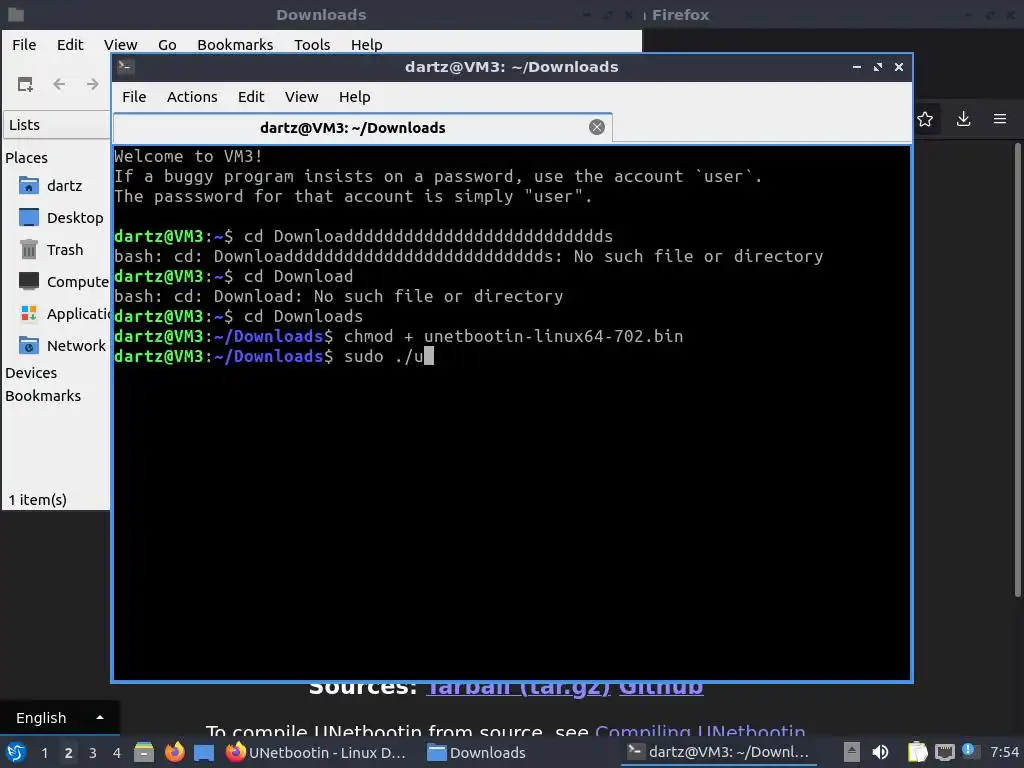Open the network connection tray icon
The image size is (1024, 768).
[944, 753]
